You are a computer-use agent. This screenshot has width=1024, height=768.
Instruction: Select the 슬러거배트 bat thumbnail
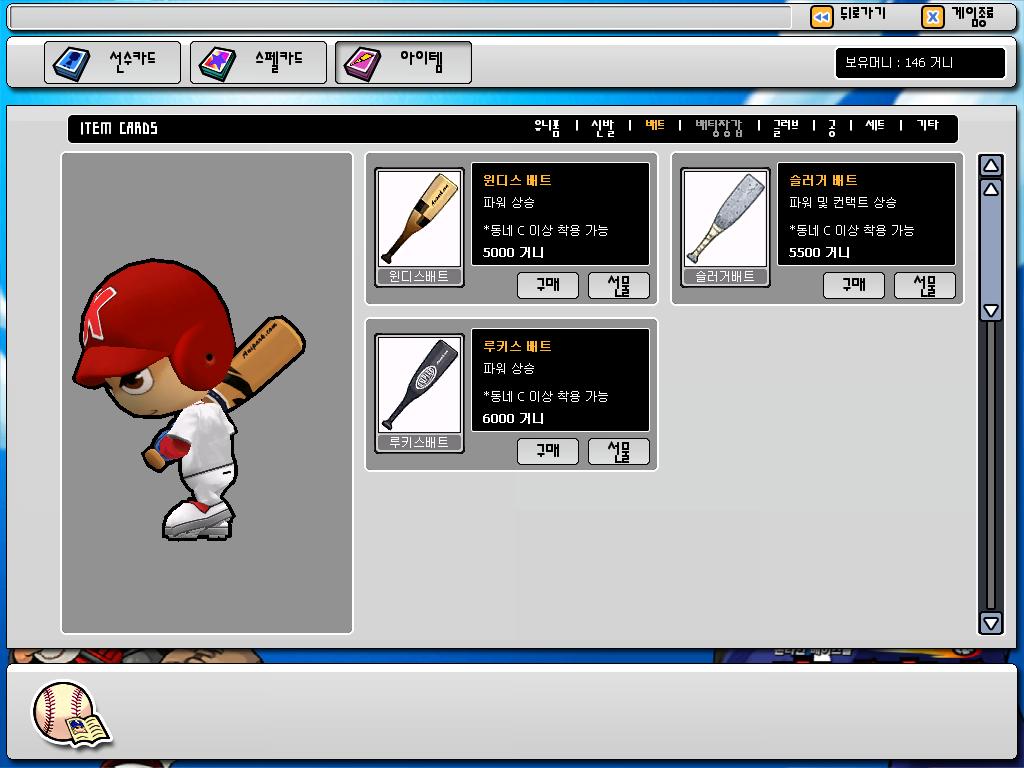coord(726,227)
